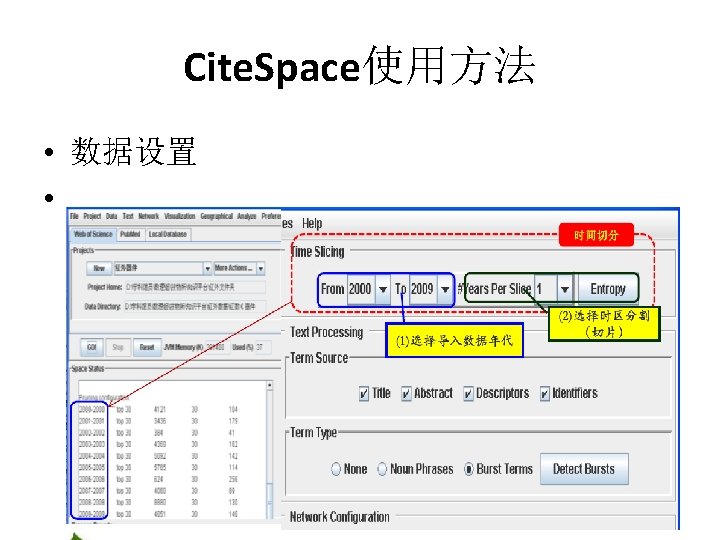Switch to the Web of Science tab
This screenshot has width=720, height=540.
[93, 234]
